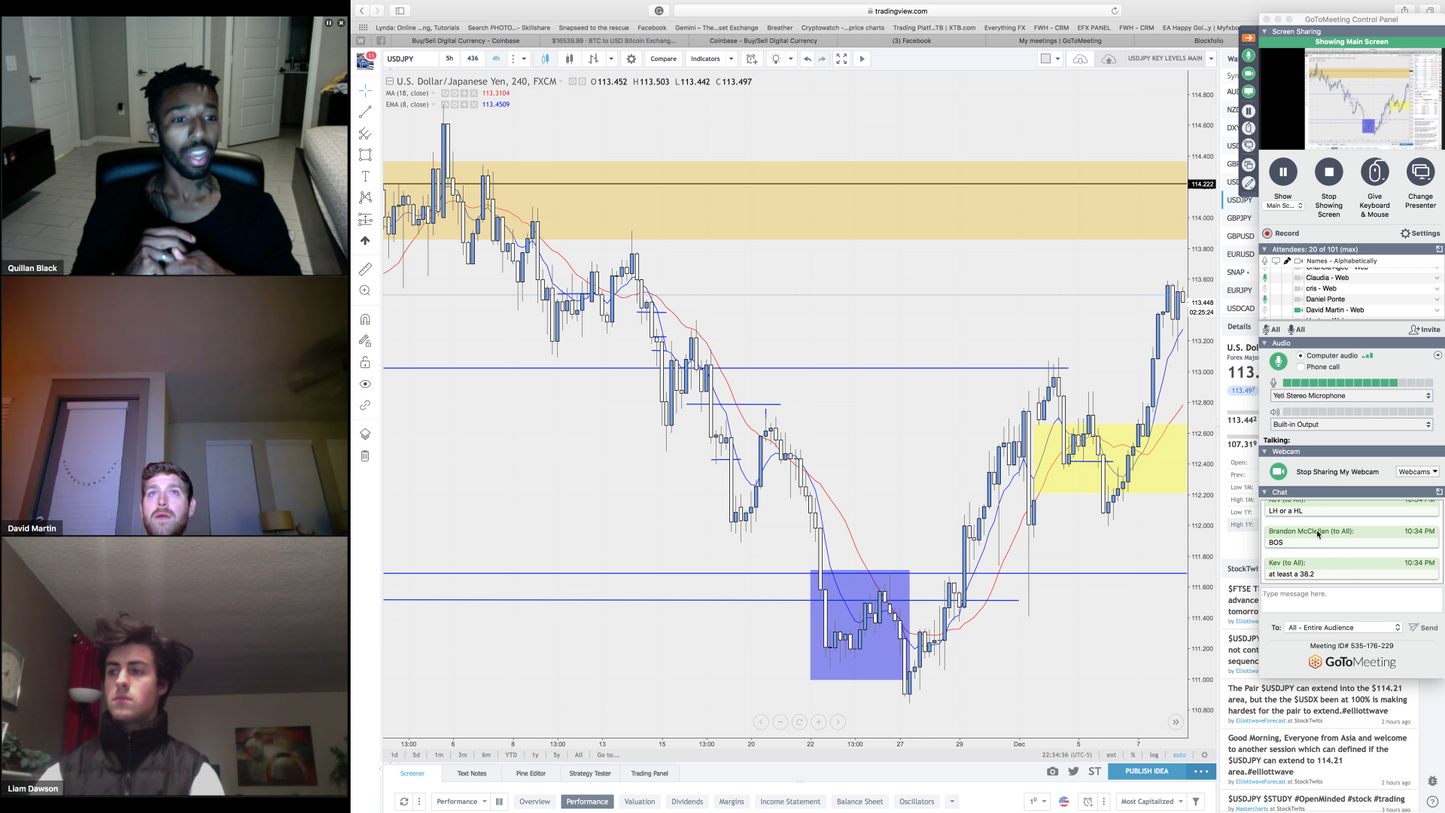This screenshot has height=813, width=1445.
Task: Click the Publish Idea button
Action: tap(1146, 771)
